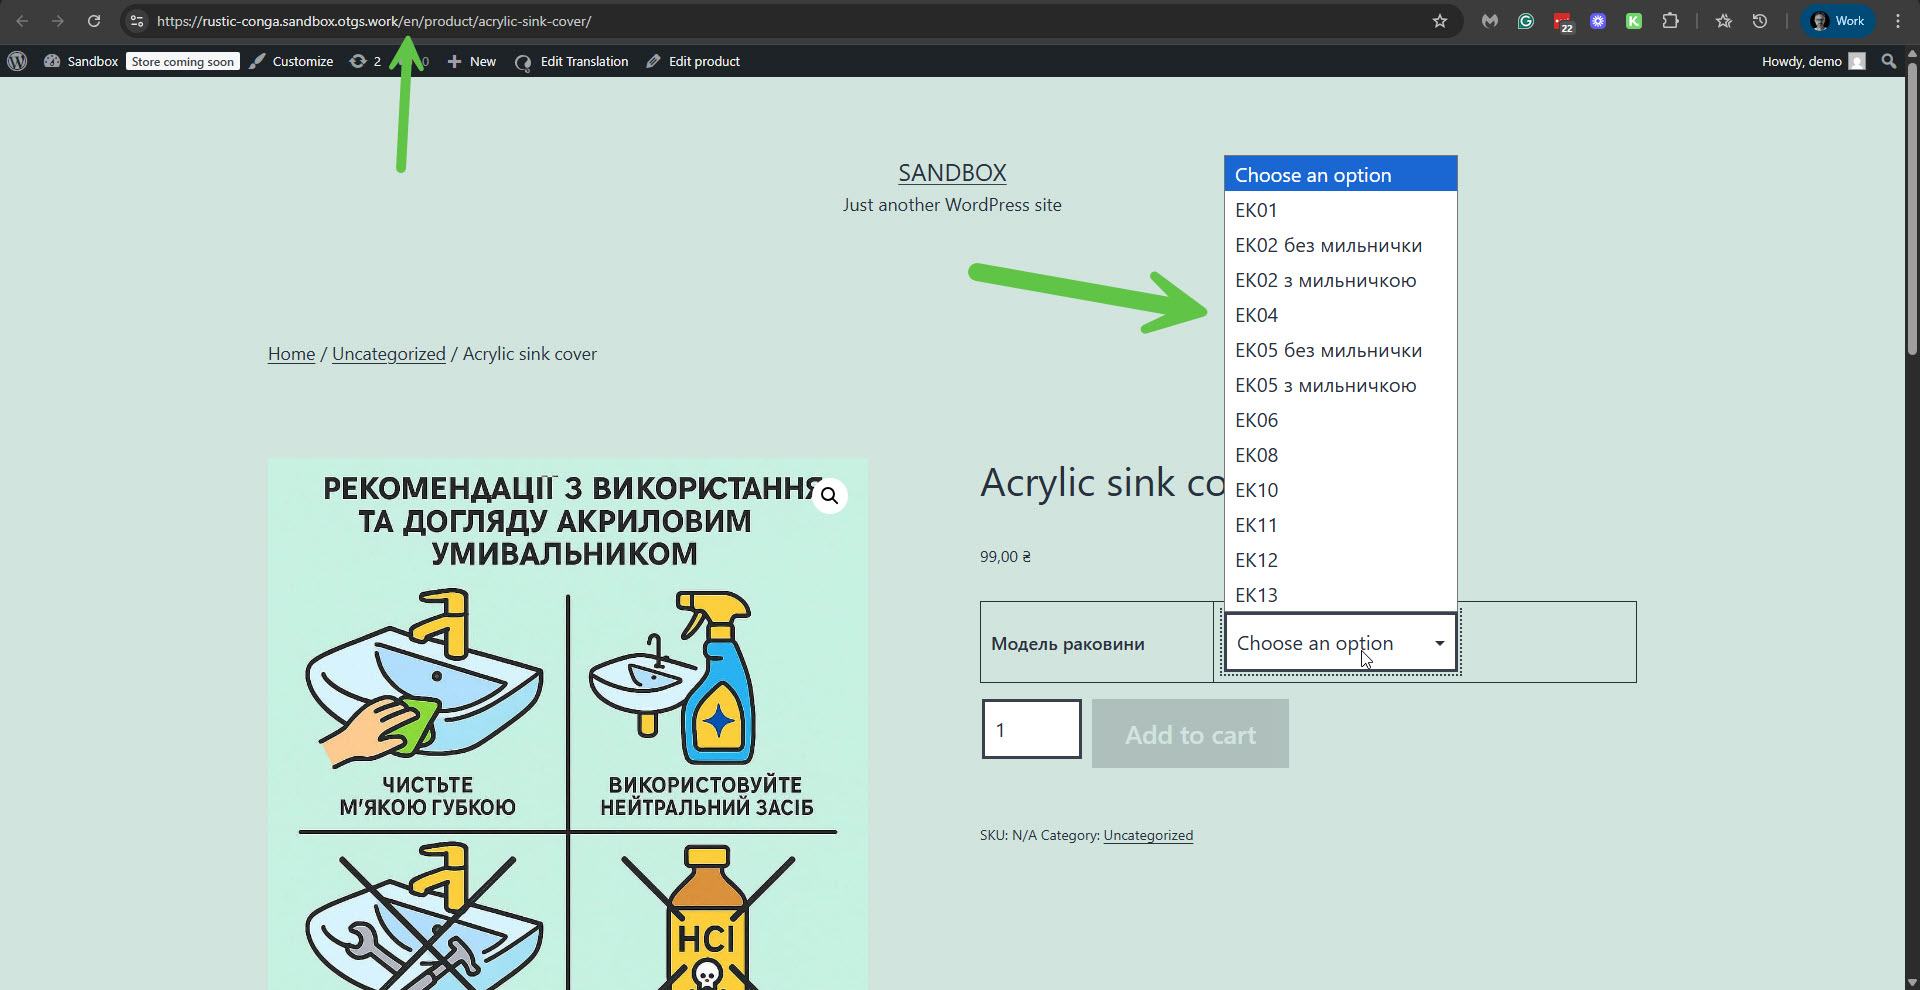Viewport: 1920px width, 990px height.
Task: Open the SANDBOX site title link
Action: 952,173
